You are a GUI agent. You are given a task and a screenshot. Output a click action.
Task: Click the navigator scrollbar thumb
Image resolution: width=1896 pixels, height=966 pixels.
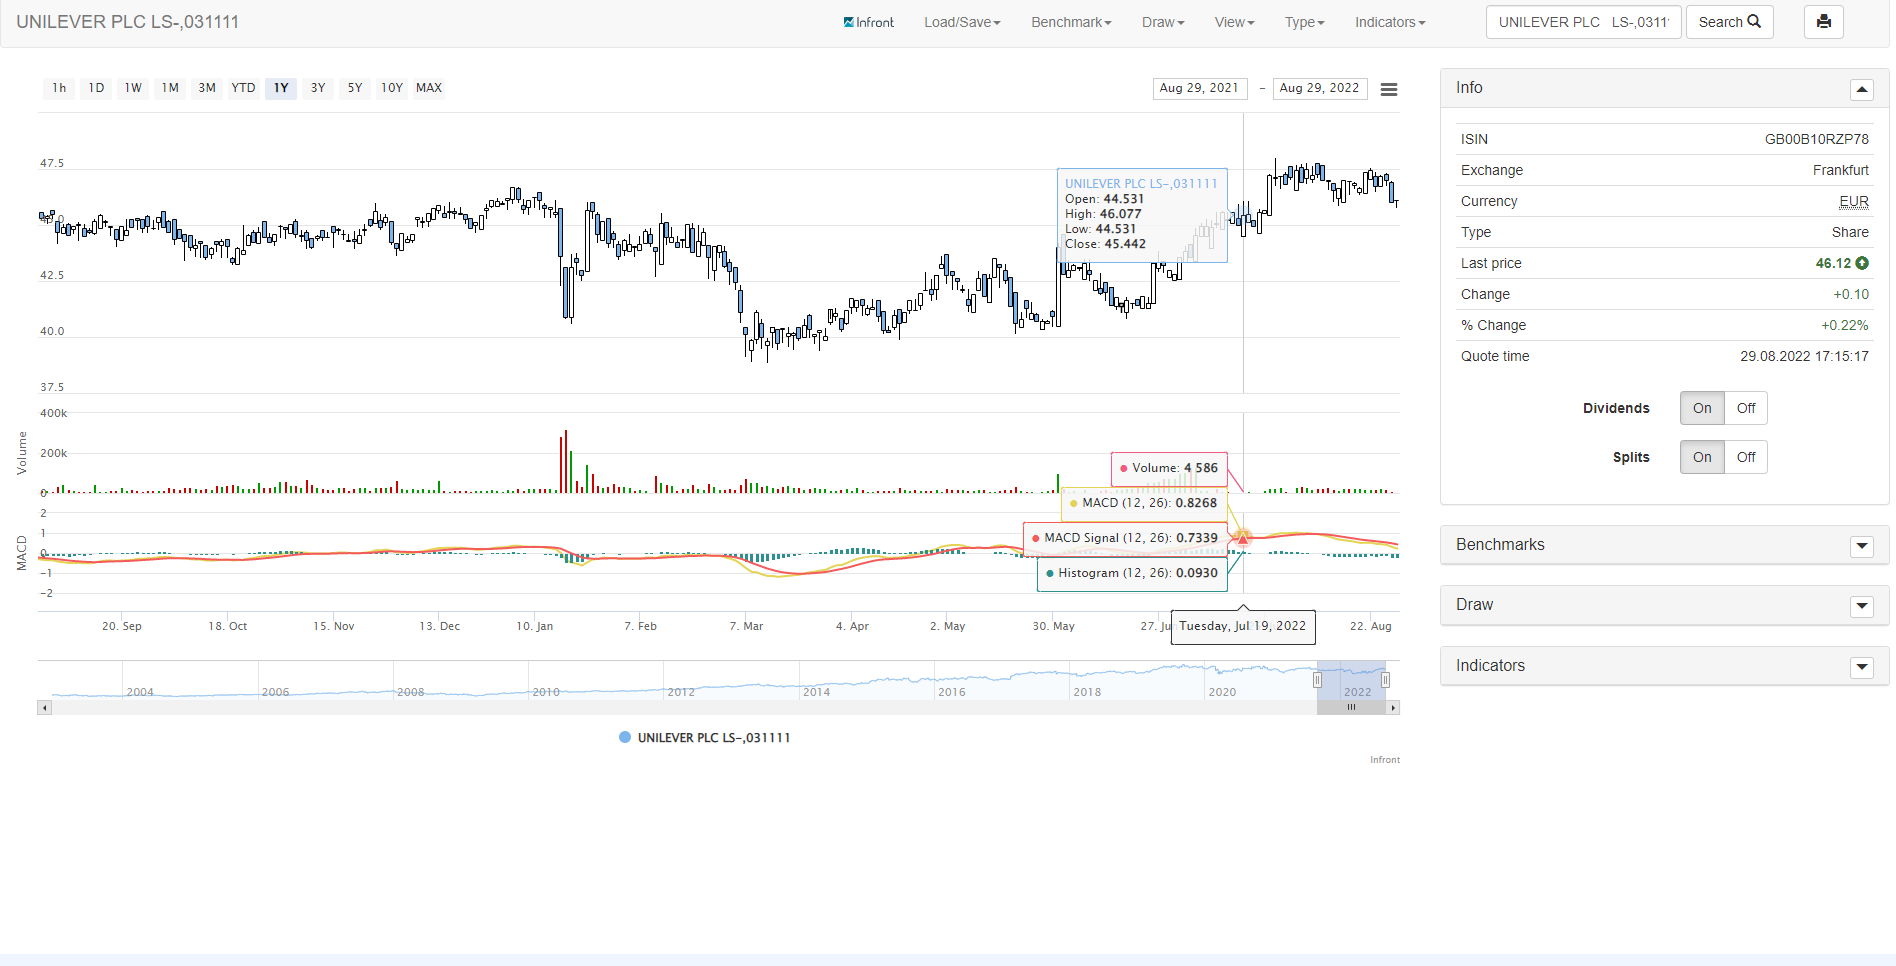pos(1351,708)
